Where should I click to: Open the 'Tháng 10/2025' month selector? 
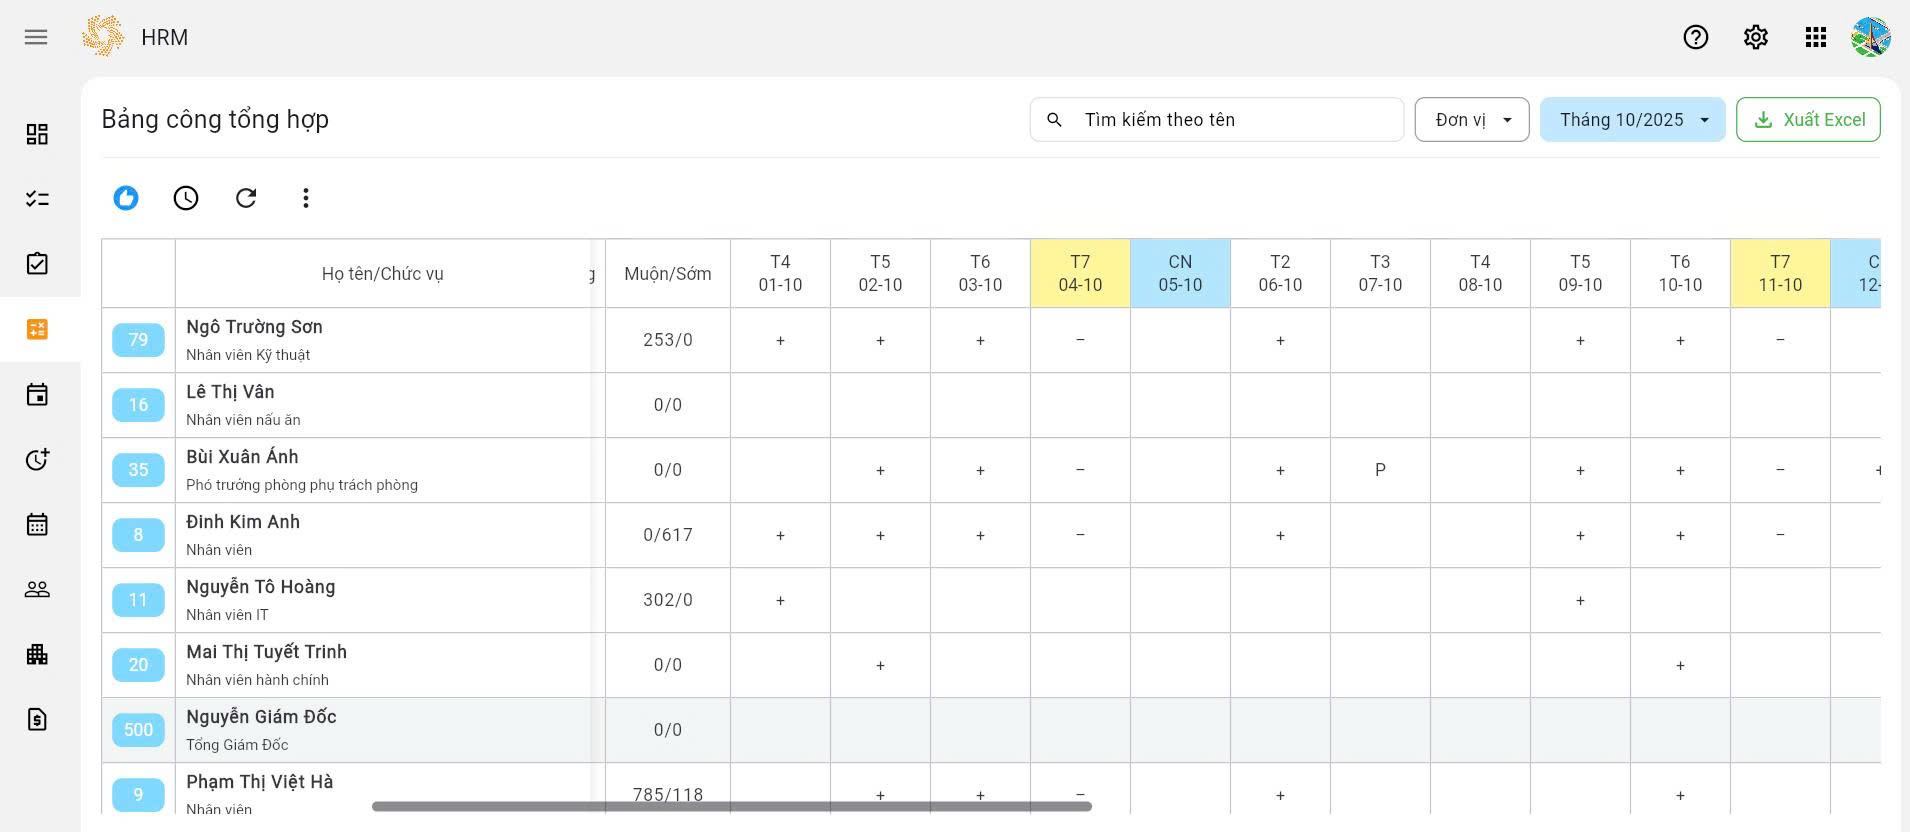point(1633,120)
